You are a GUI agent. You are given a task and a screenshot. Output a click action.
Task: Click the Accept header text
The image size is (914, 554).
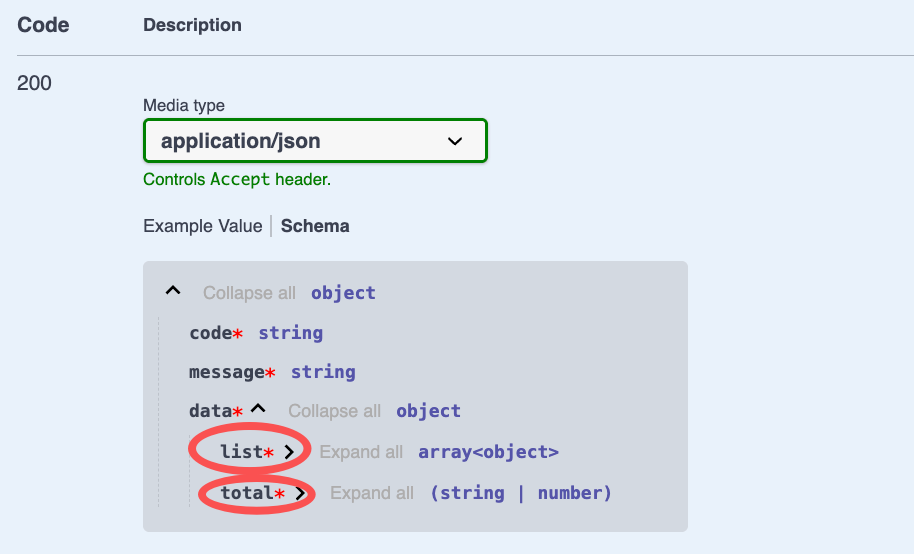(x=240, y=180)
